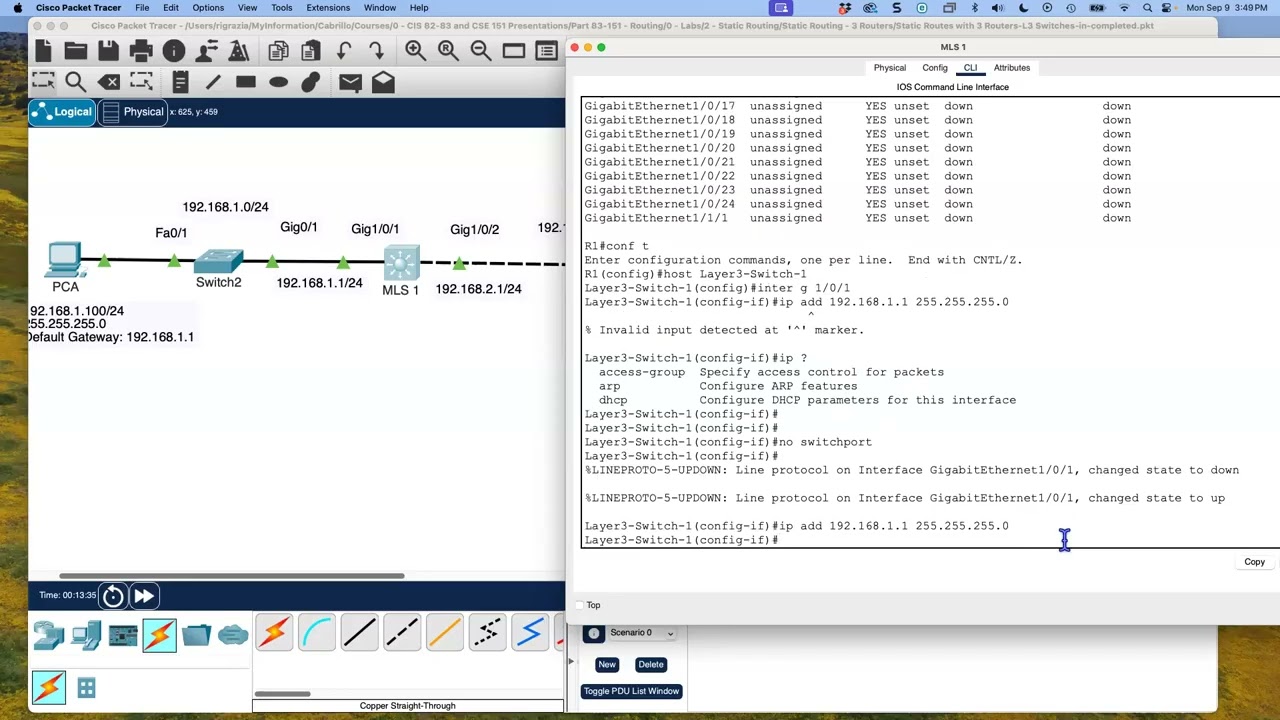Choose the Select tool with the dashed rectangle
This screenshot has width=1280, height=720.
43,82
